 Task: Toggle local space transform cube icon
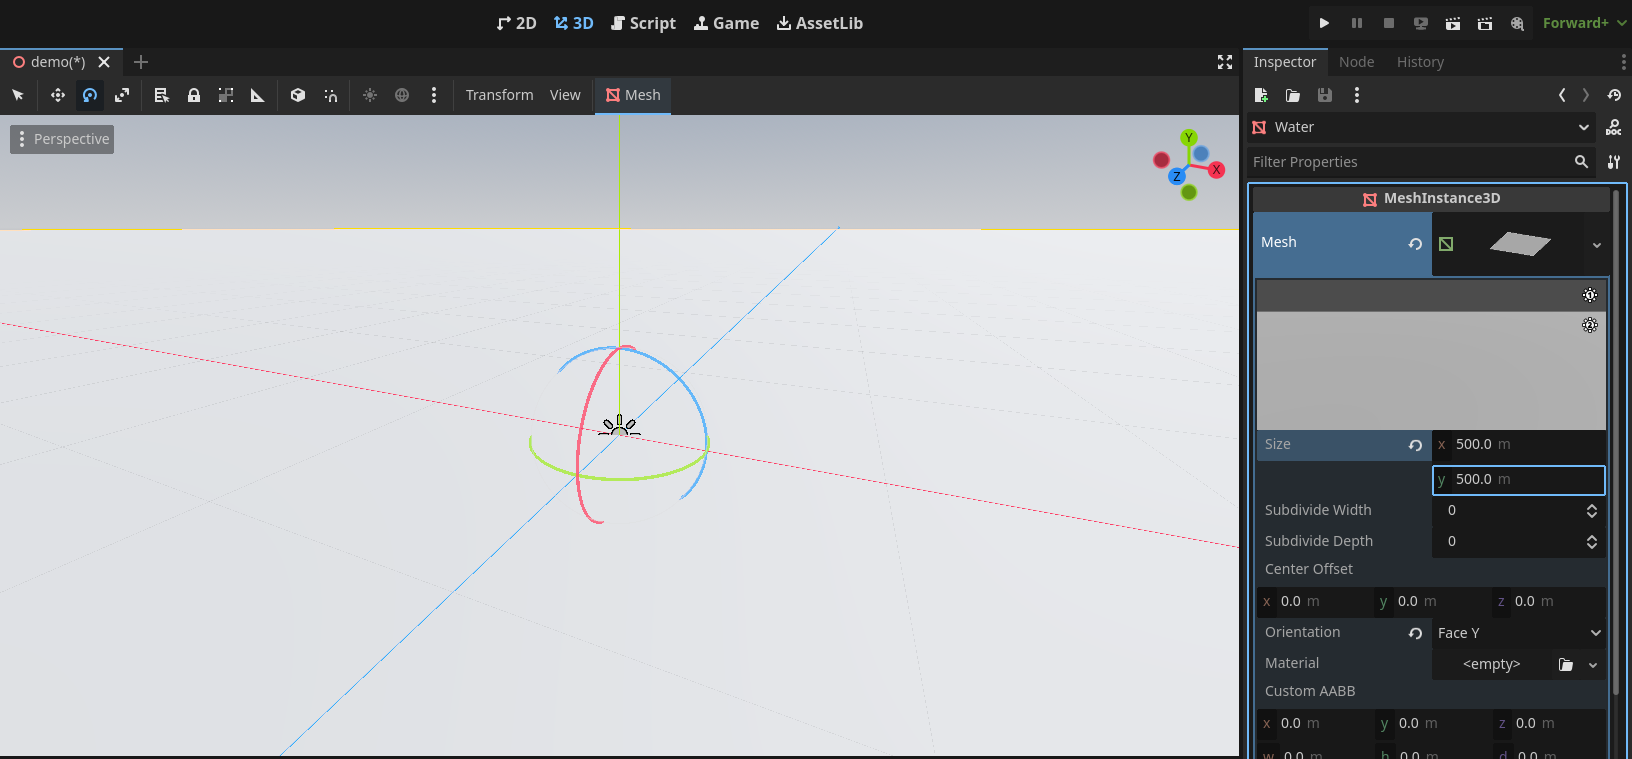(x=298, y=95)
